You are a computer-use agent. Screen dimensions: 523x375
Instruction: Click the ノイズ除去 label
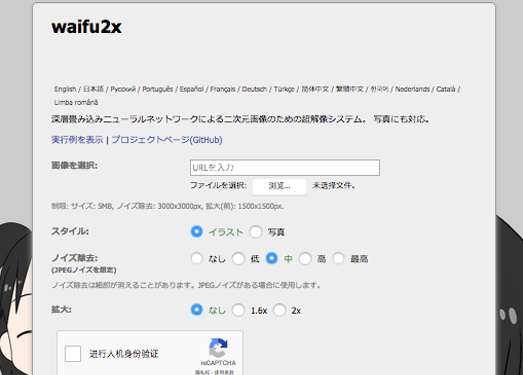(x=74, y=258)
